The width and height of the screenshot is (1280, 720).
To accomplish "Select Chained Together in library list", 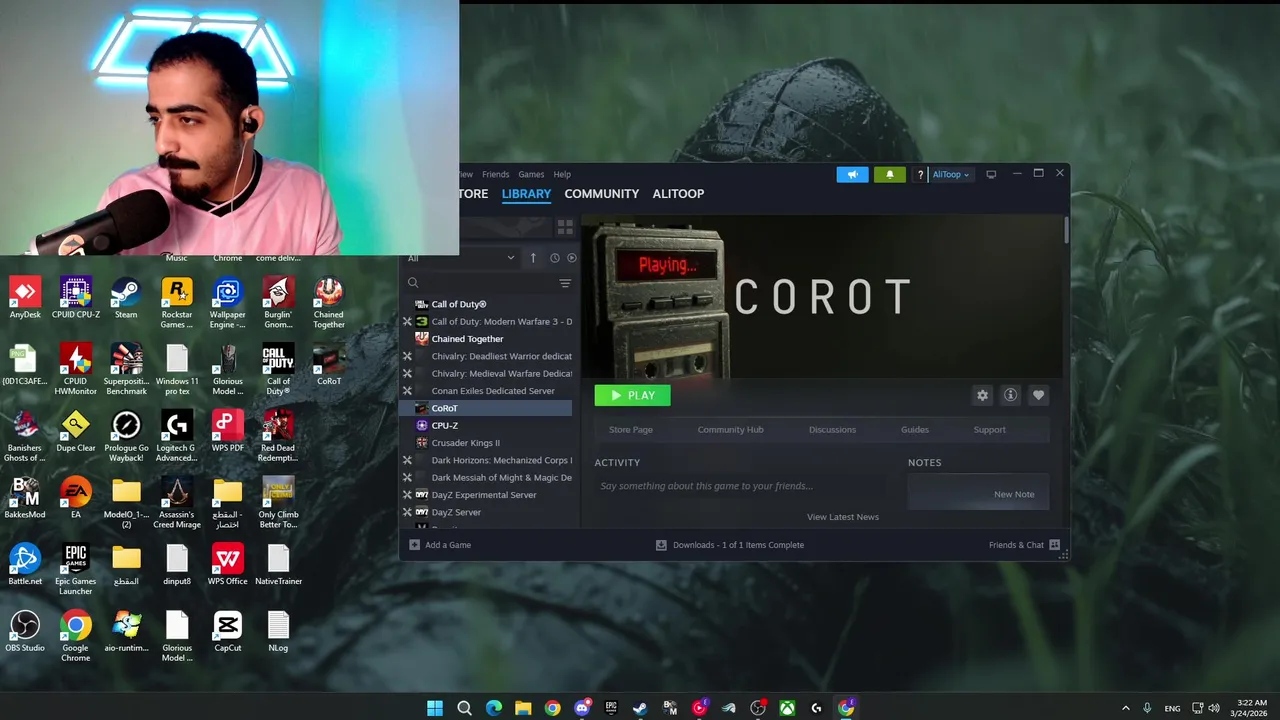I will tap(467, 339).
